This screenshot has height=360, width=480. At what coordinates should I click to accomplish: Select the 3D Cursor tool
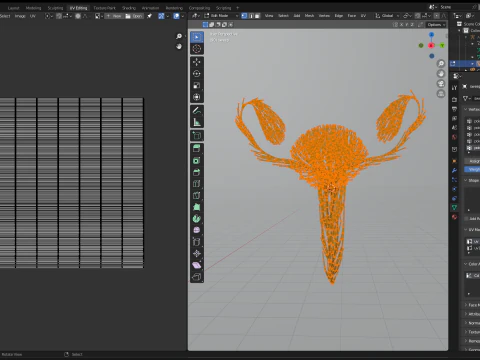point(197,49)
